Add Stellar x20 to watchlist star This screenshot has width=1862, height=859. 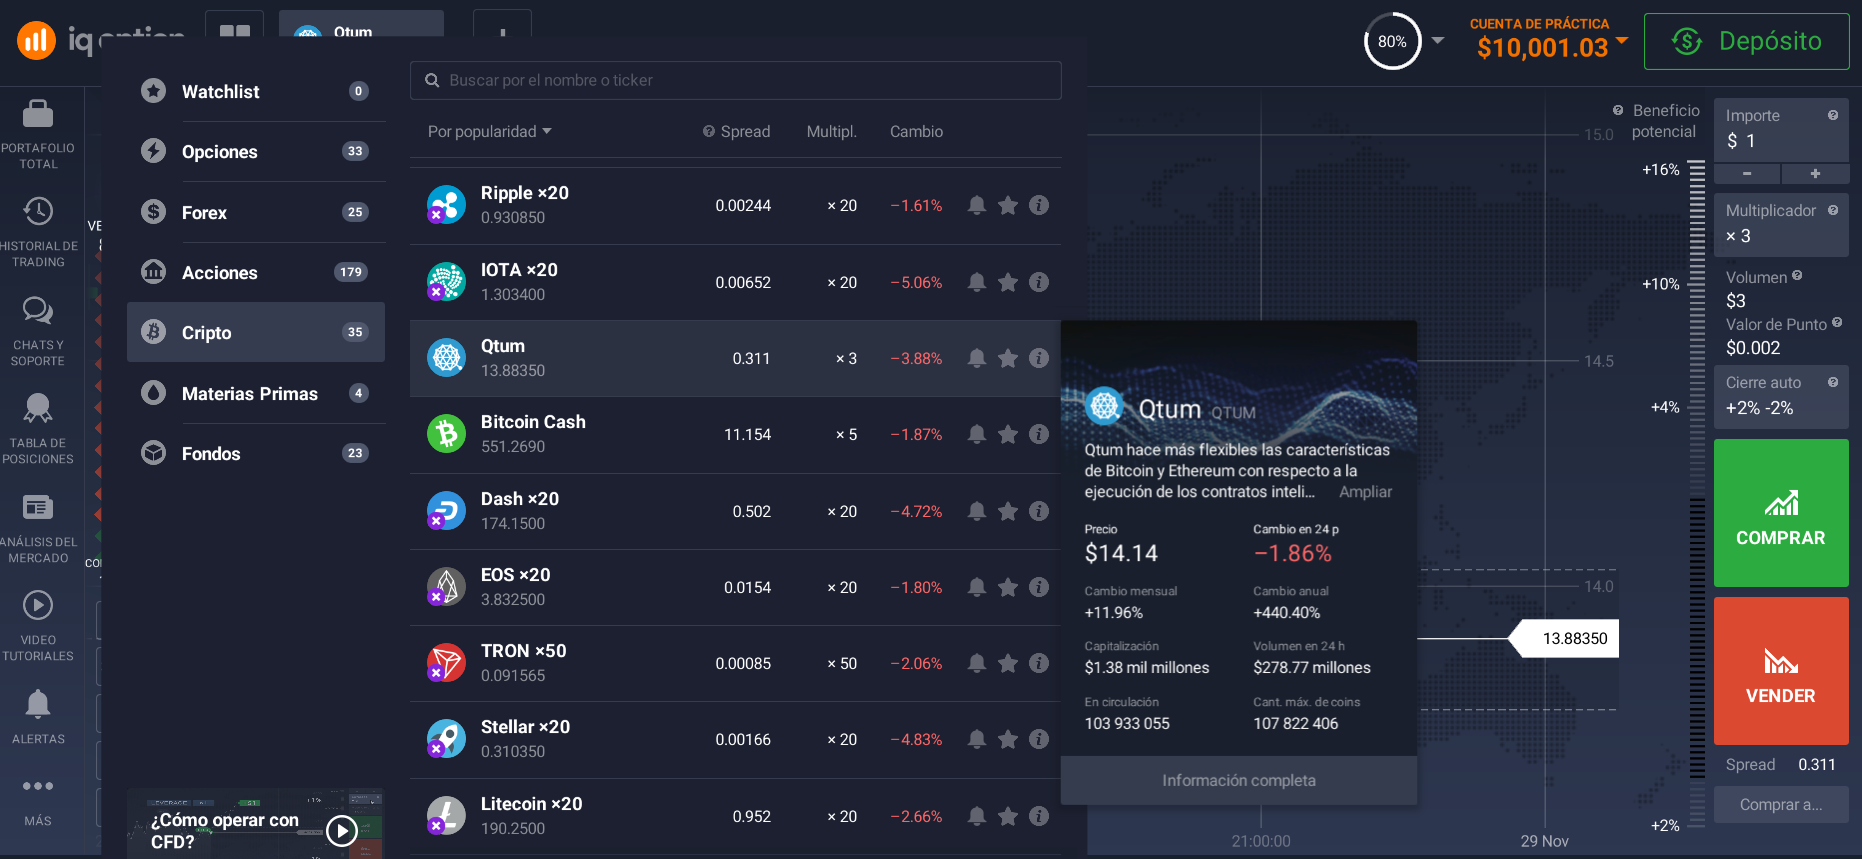tap(1008, 739)
